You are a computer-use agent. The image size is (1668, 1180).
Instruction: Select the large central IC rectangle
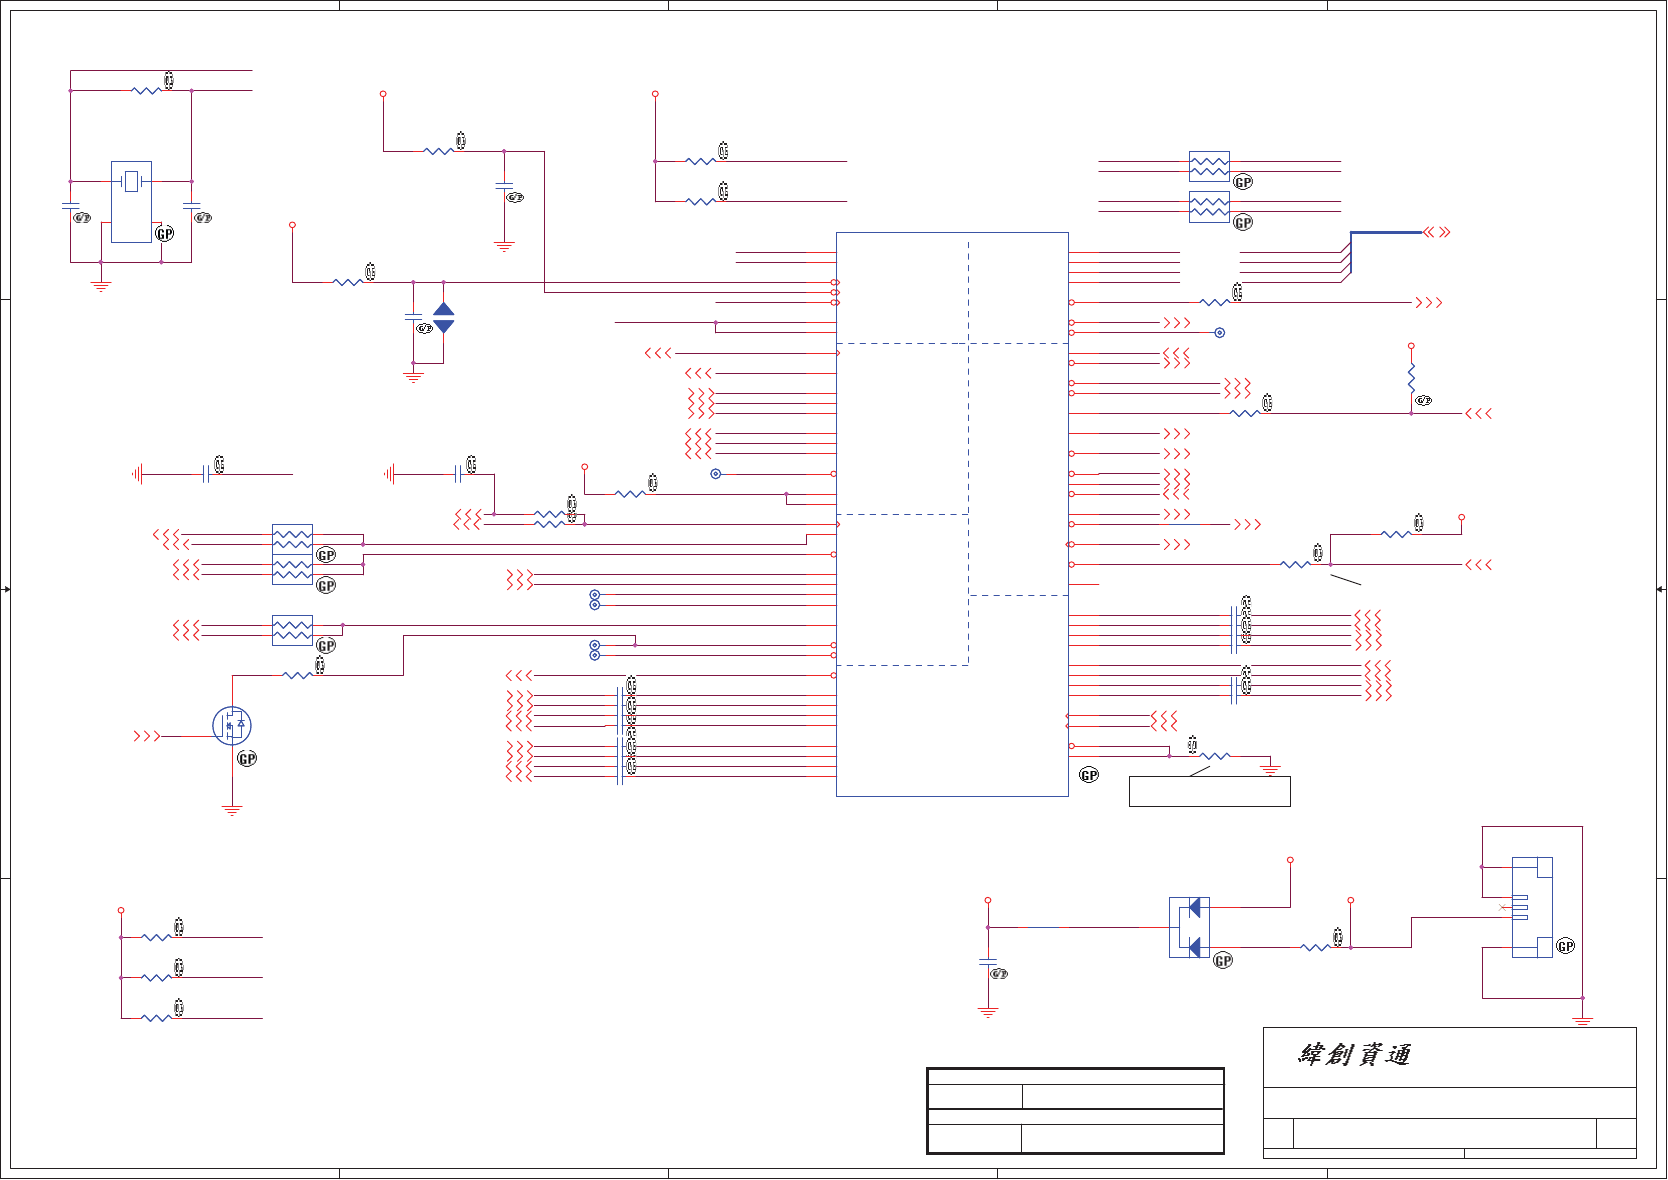pos(952,514)
